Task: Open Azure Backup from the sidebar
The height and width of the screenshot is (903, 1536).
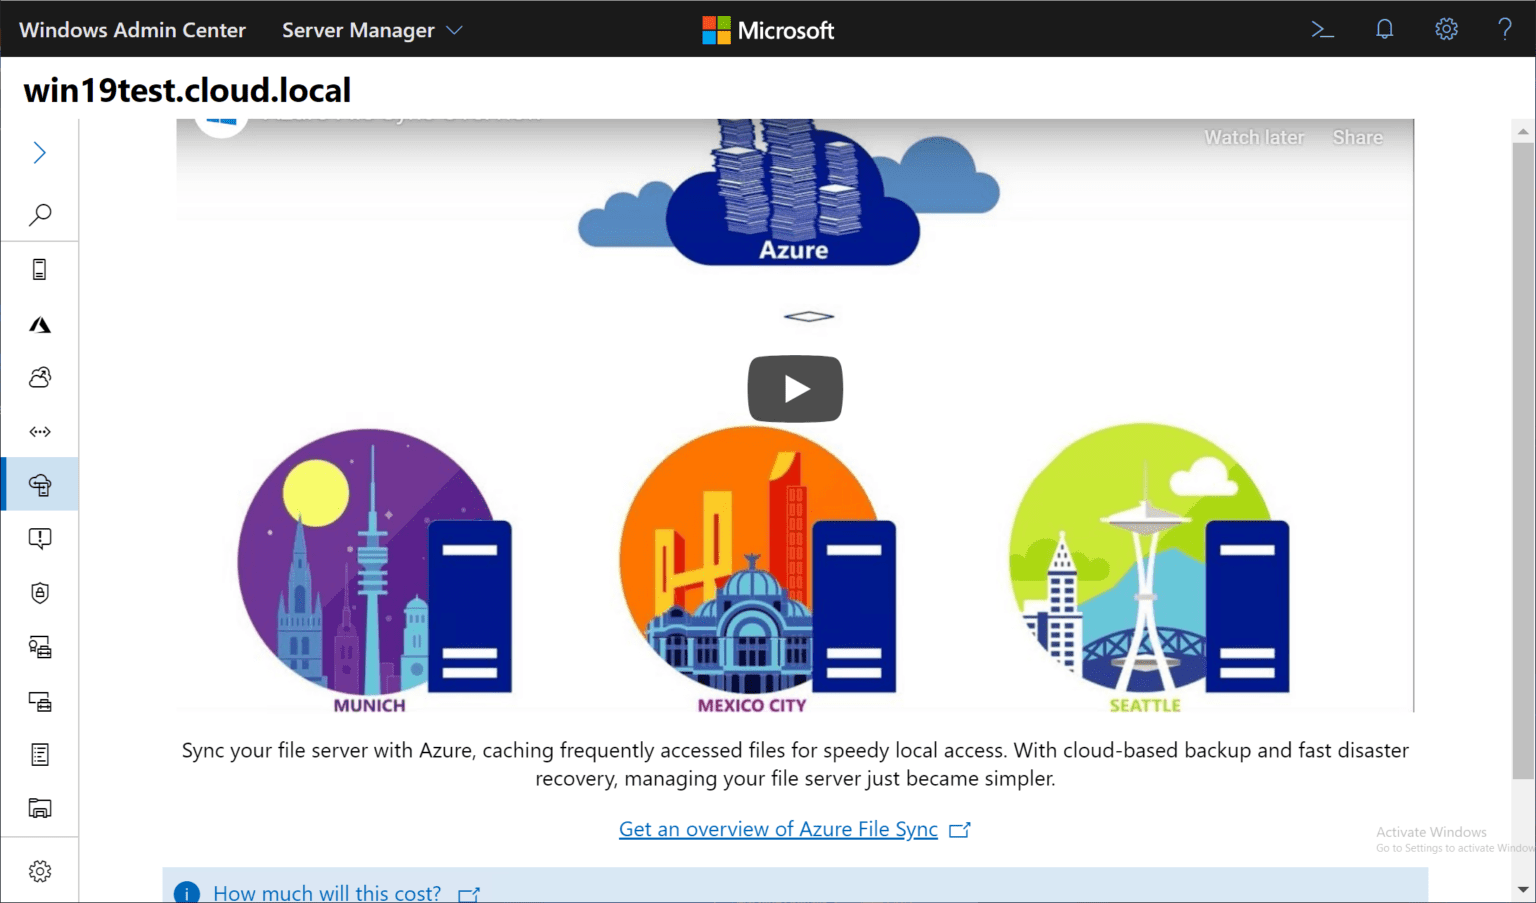Action: pyautogui.click(x=40, y=377)
